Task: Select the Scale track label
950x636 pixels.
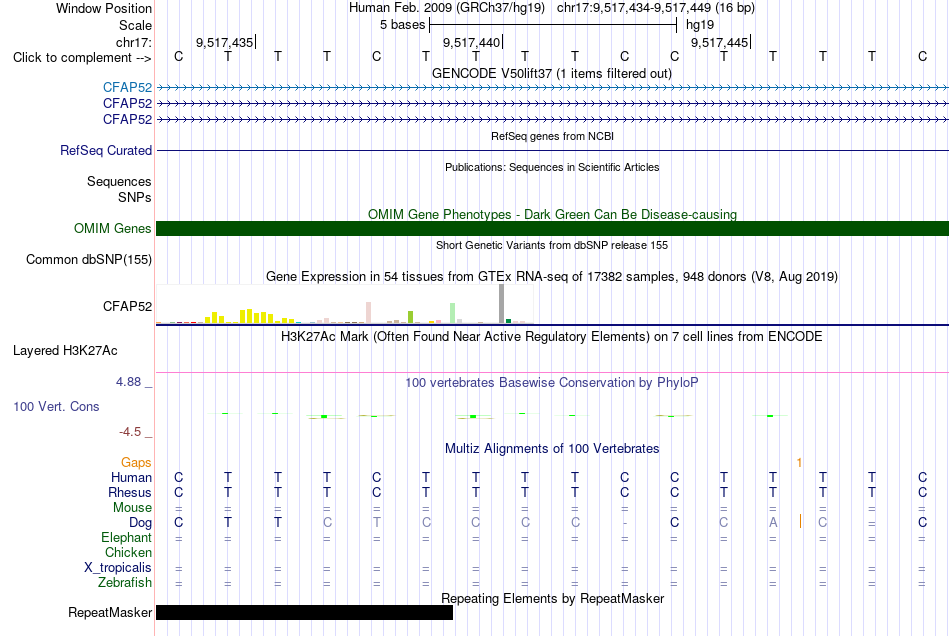Action: click(135, 25)
